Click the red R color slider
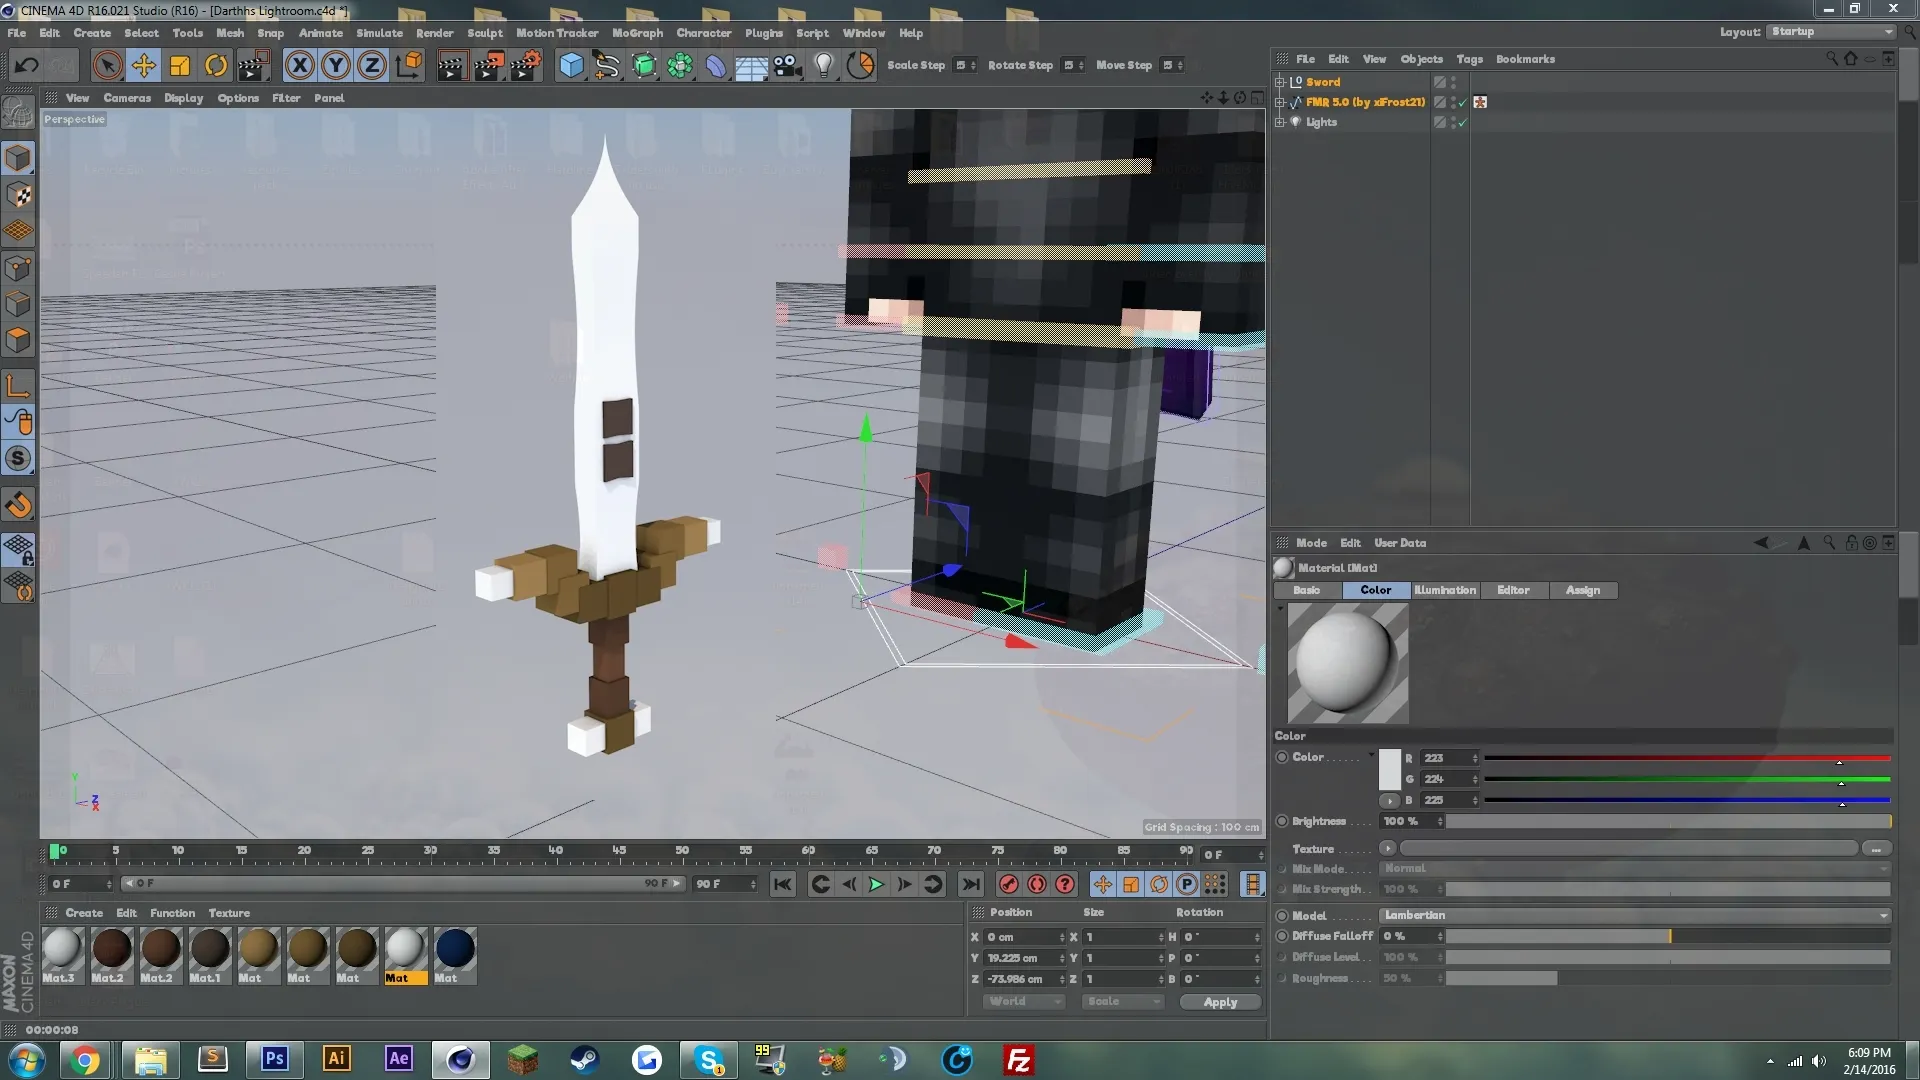The image size is (1920, 1080). point(1687,759)
